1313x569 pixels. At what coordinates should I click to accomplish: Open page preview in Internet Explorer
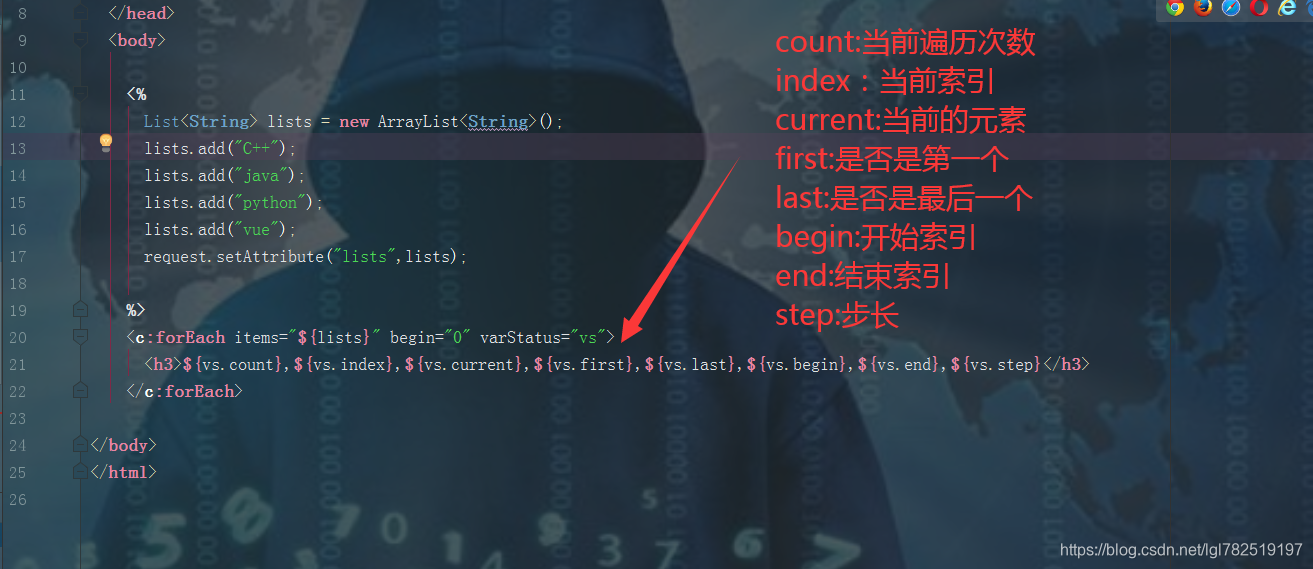point(1287,8)
